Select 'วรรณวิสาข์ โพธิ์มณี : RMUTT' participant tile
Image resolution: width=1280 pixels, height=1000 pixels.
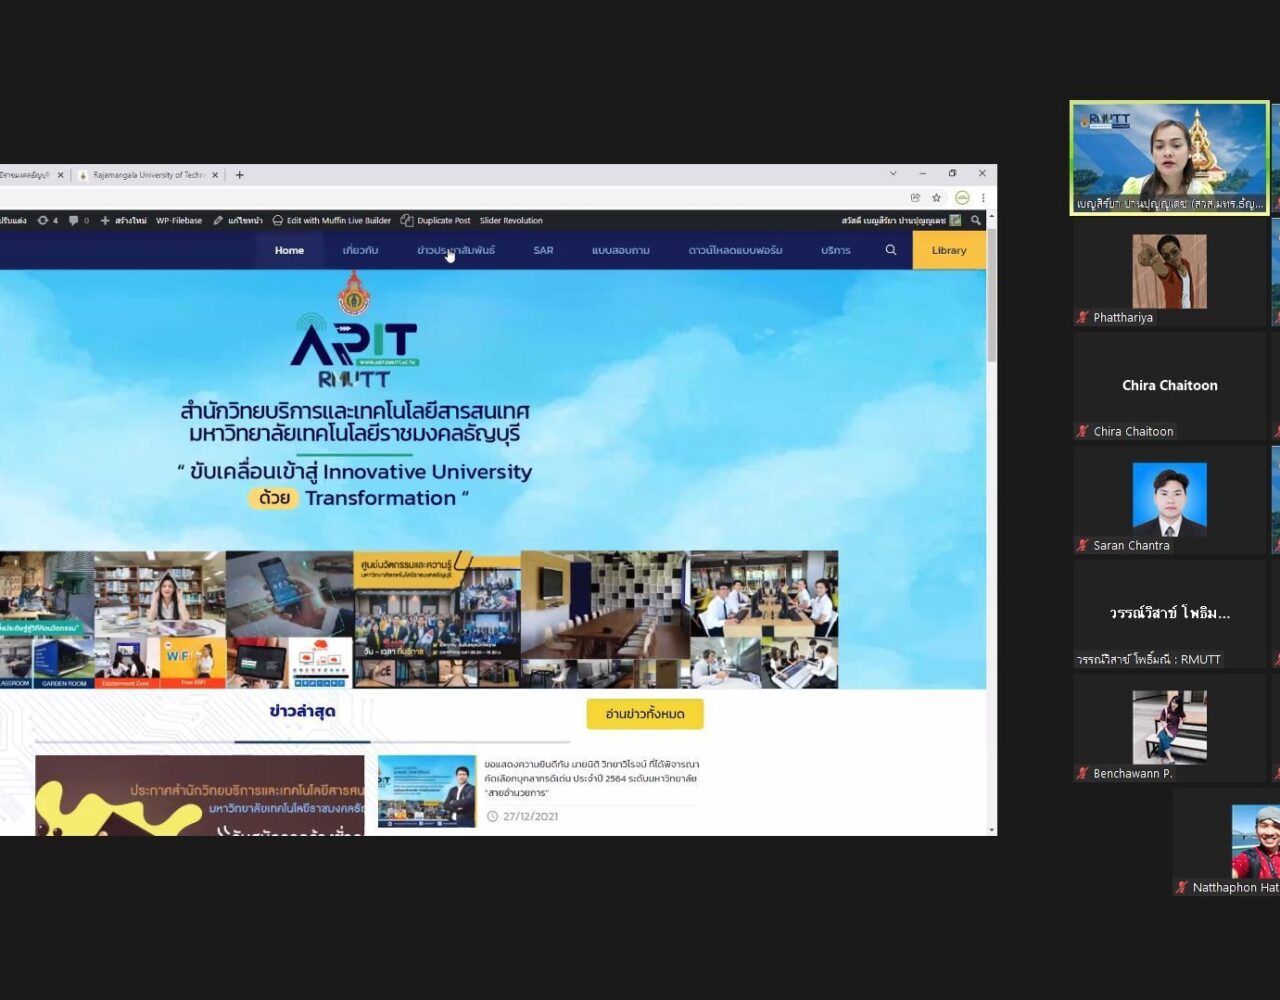coord(1169,614)
